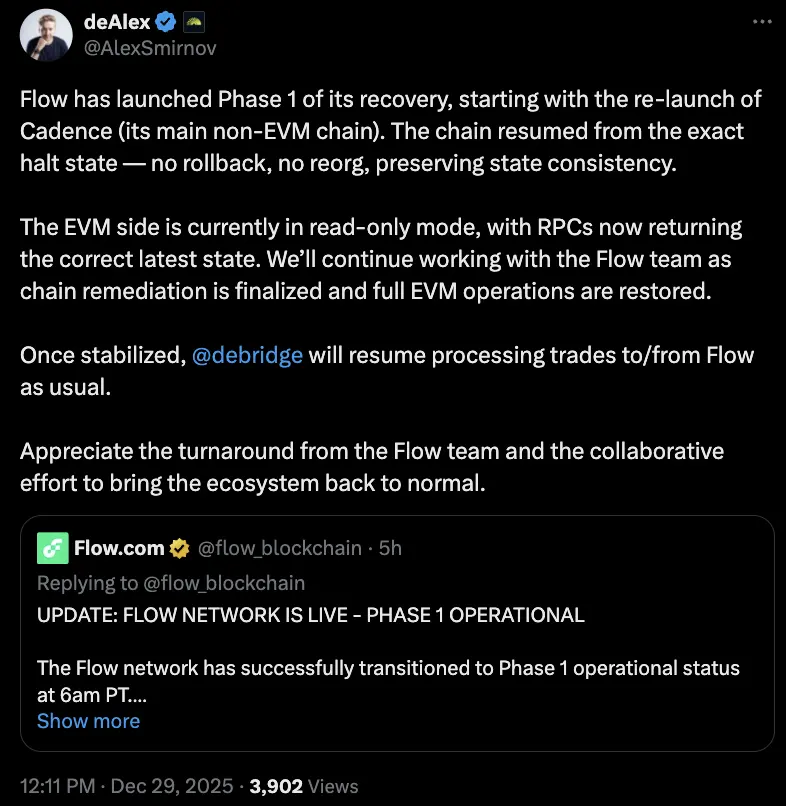Expand the quoted tweet with Show more
The image size is (786, 806).
coord(88,721)
